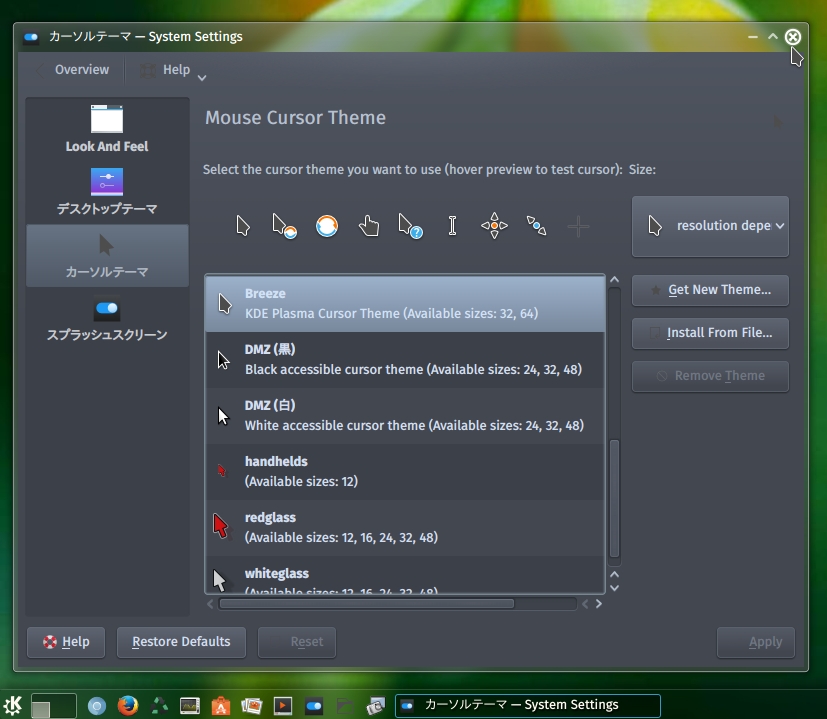Screen dimensions: 827x719
Task: Launch Firefox from the taskbar
Action: [128, 705]
